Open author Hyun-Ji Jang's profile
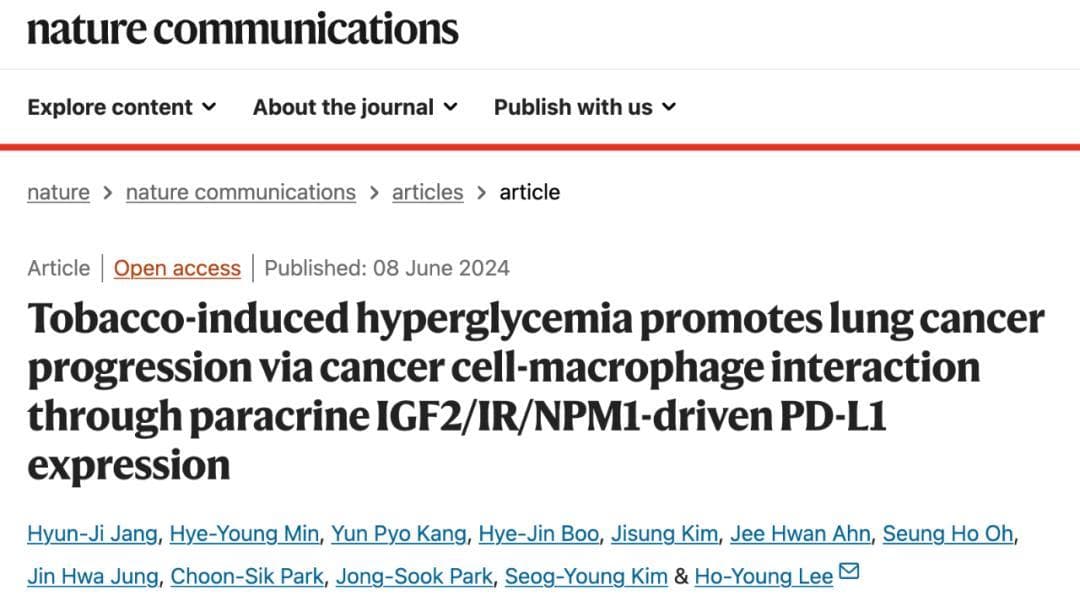This screenshot has height=612, width=1080. click(x=92, y=534)
